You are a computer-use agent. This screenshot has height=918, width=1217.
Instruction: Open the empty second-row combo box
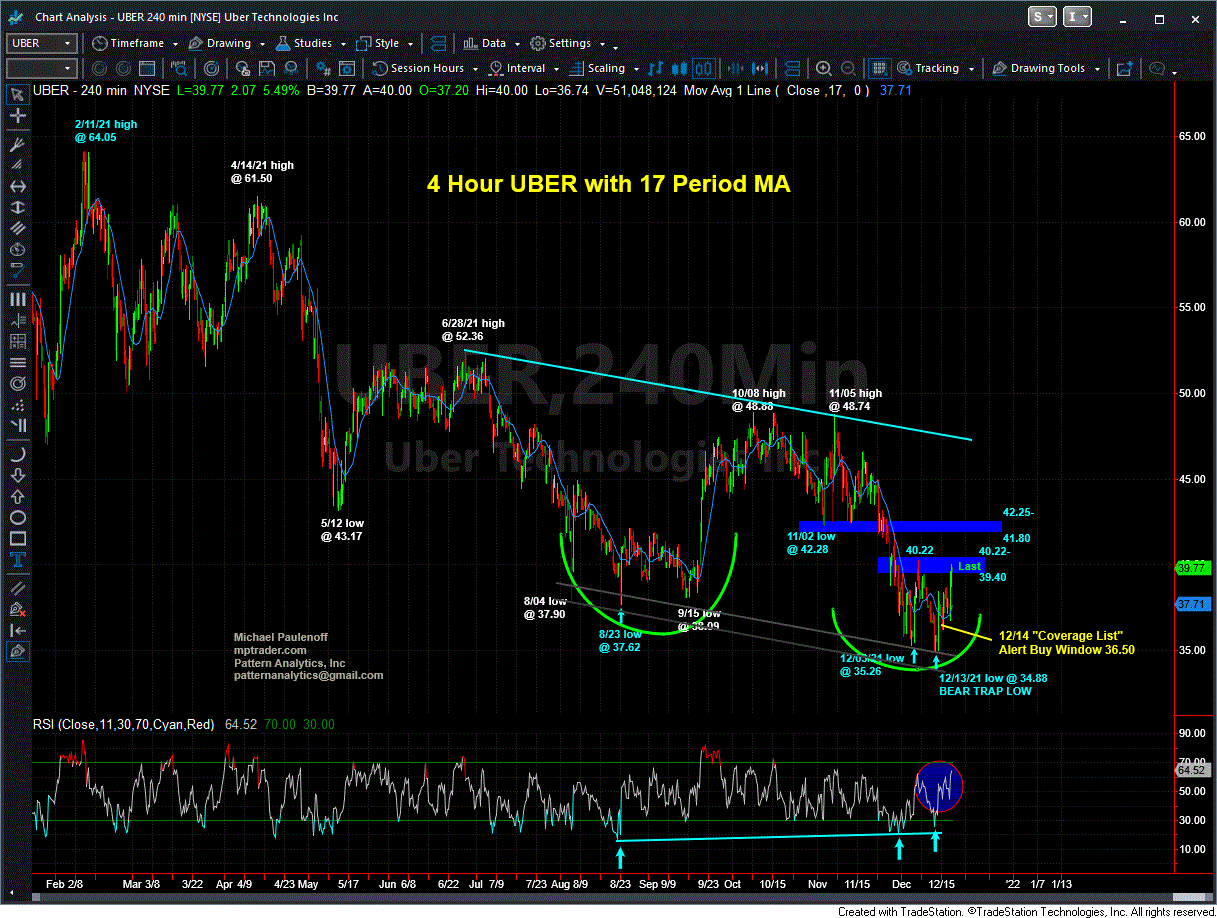[x=41, y=69]
